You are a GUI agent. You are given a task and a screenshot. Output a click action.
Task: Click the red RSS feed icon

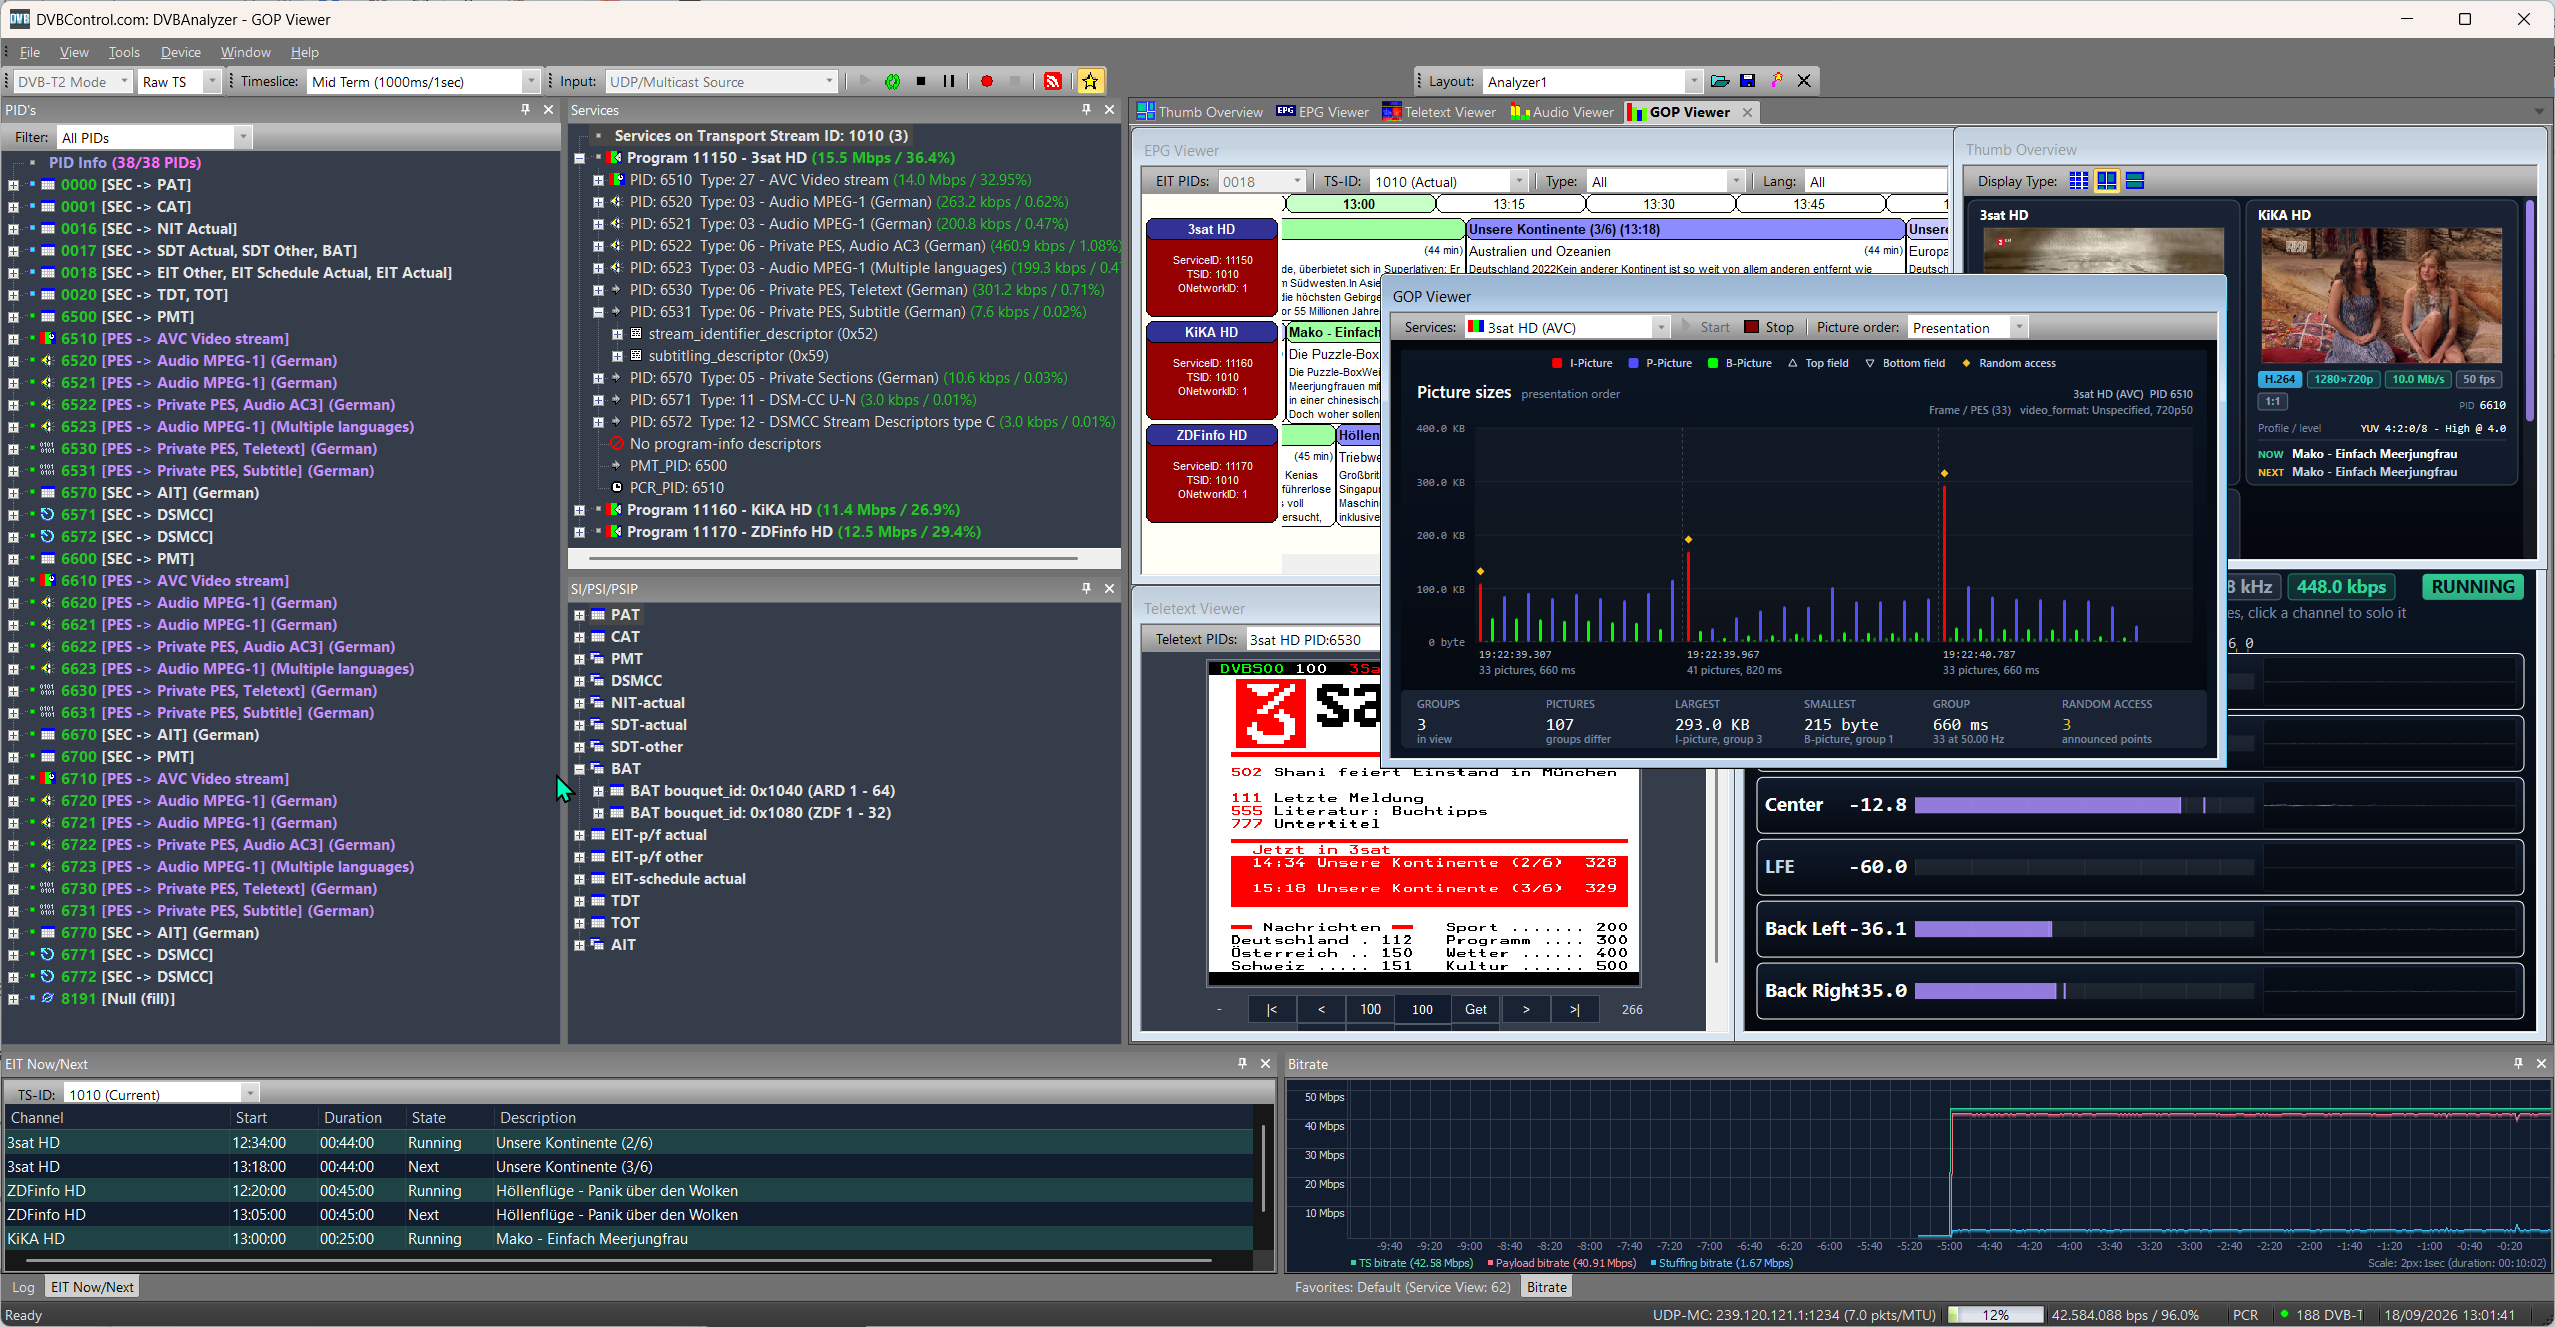tap(1053, 82)
